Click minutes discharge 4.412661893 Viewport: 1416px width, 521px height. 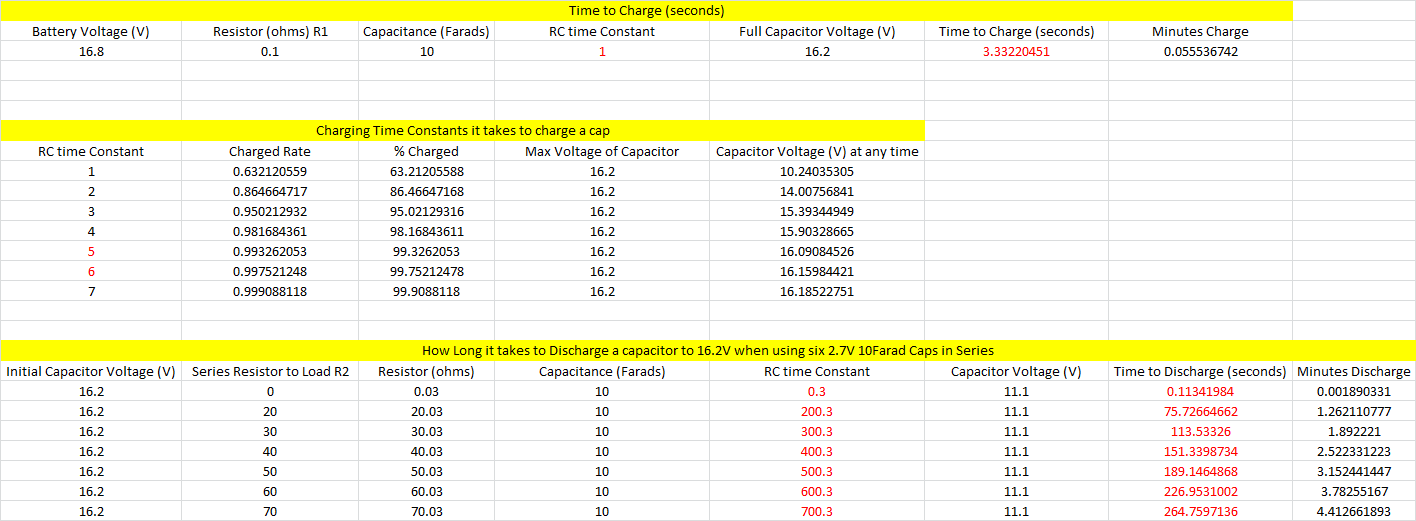[x=1354, y=511]
